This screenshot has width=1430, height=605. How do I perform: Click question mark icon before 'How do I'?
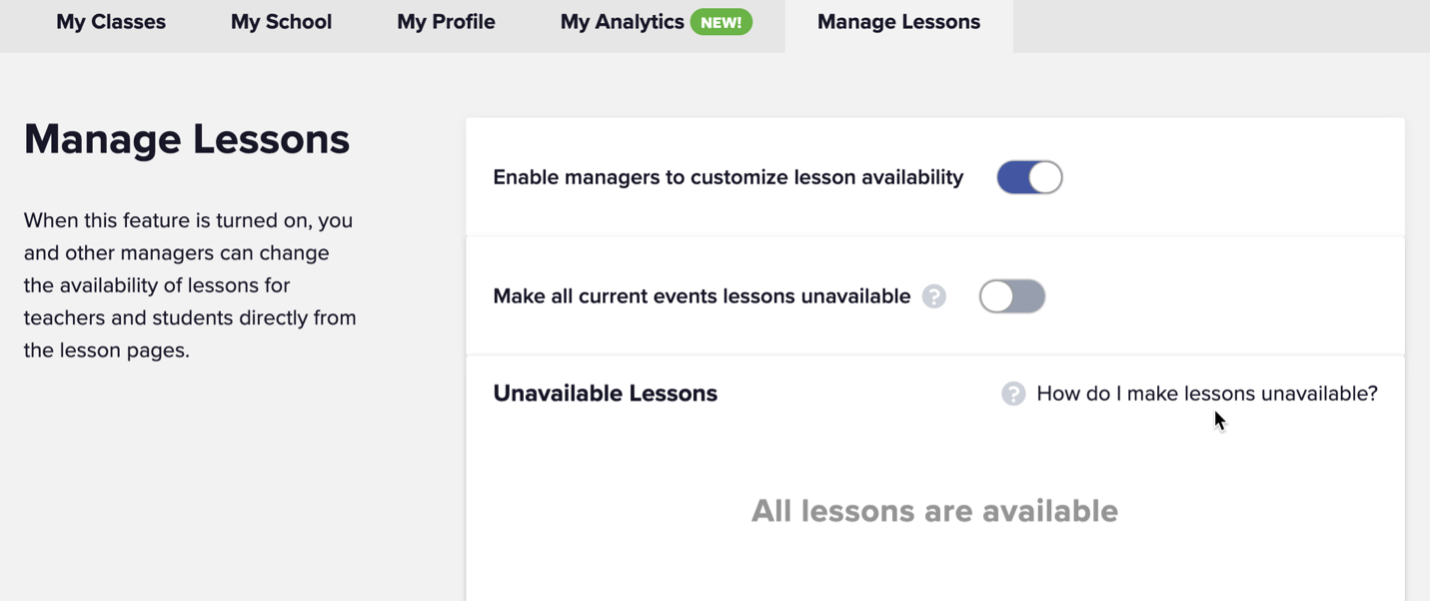[x=1013, y=394]
